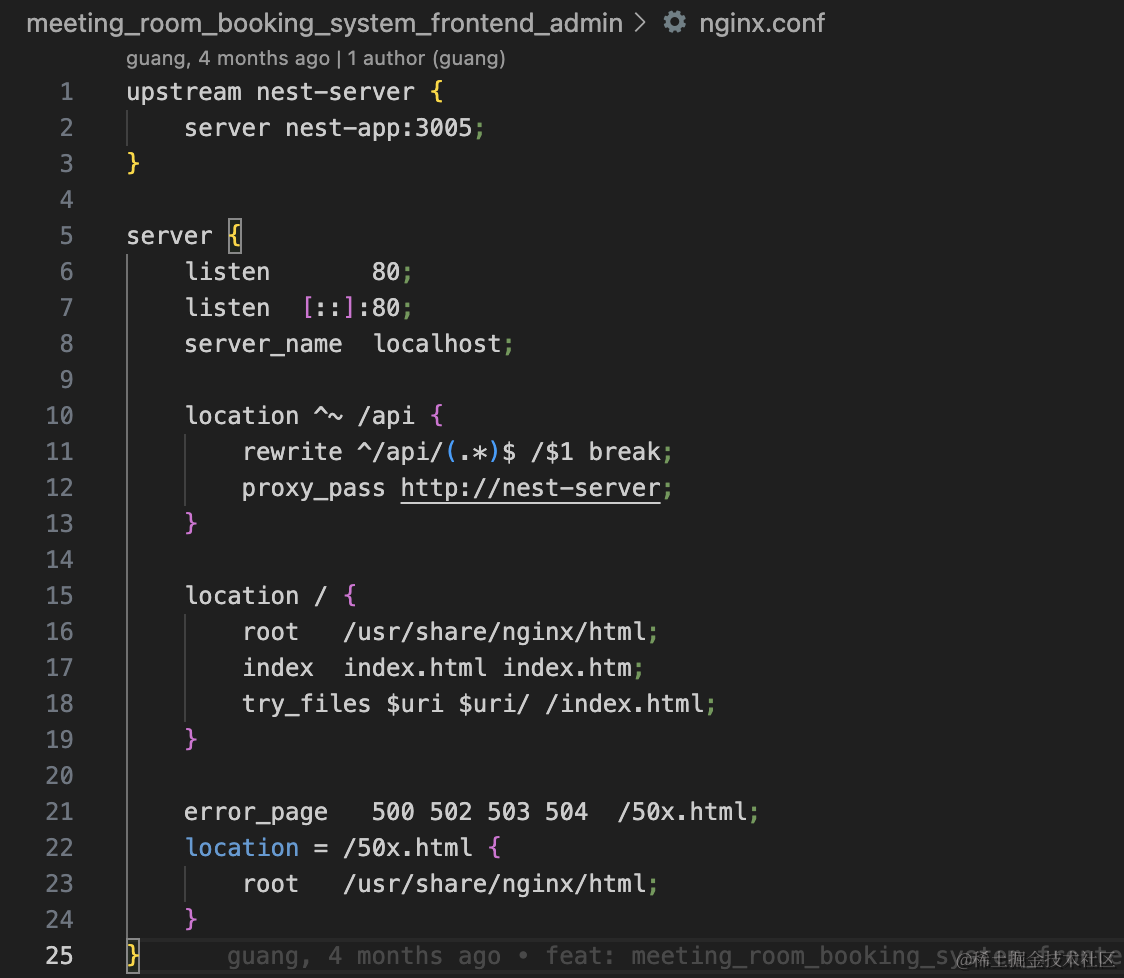
Task: Follow the http://nest-server link
Action: coord(530,488)
